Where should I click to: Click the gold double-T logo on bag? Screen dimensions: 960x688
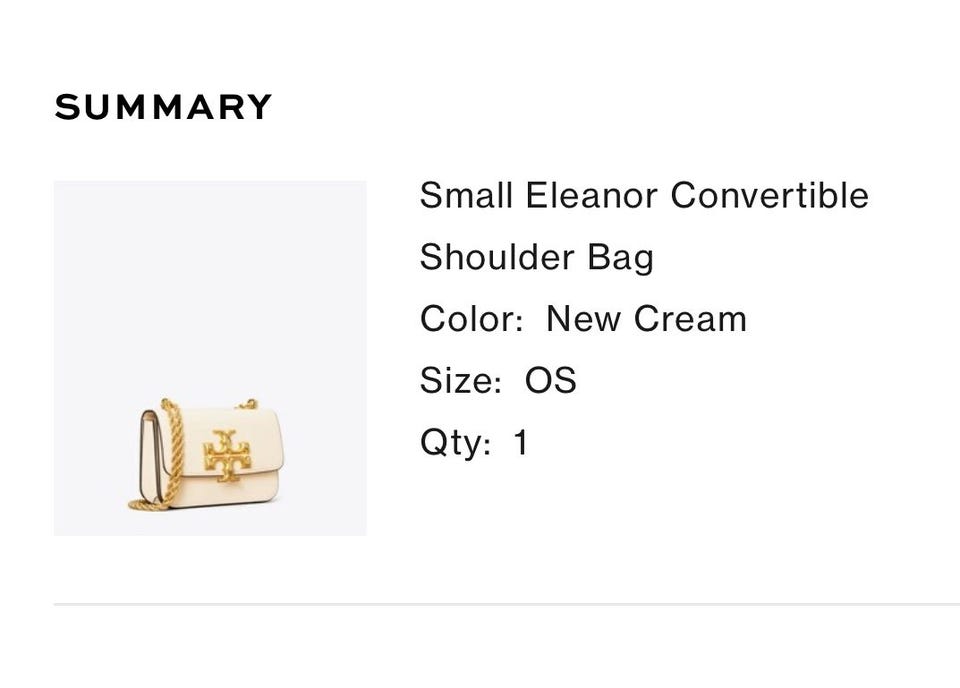click(x=227, y=455)
